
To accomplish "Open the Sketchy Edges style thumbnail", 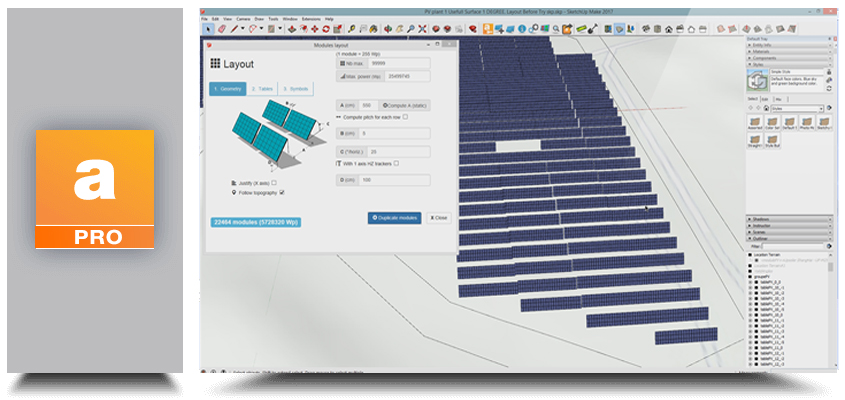I will click(825, 123).
